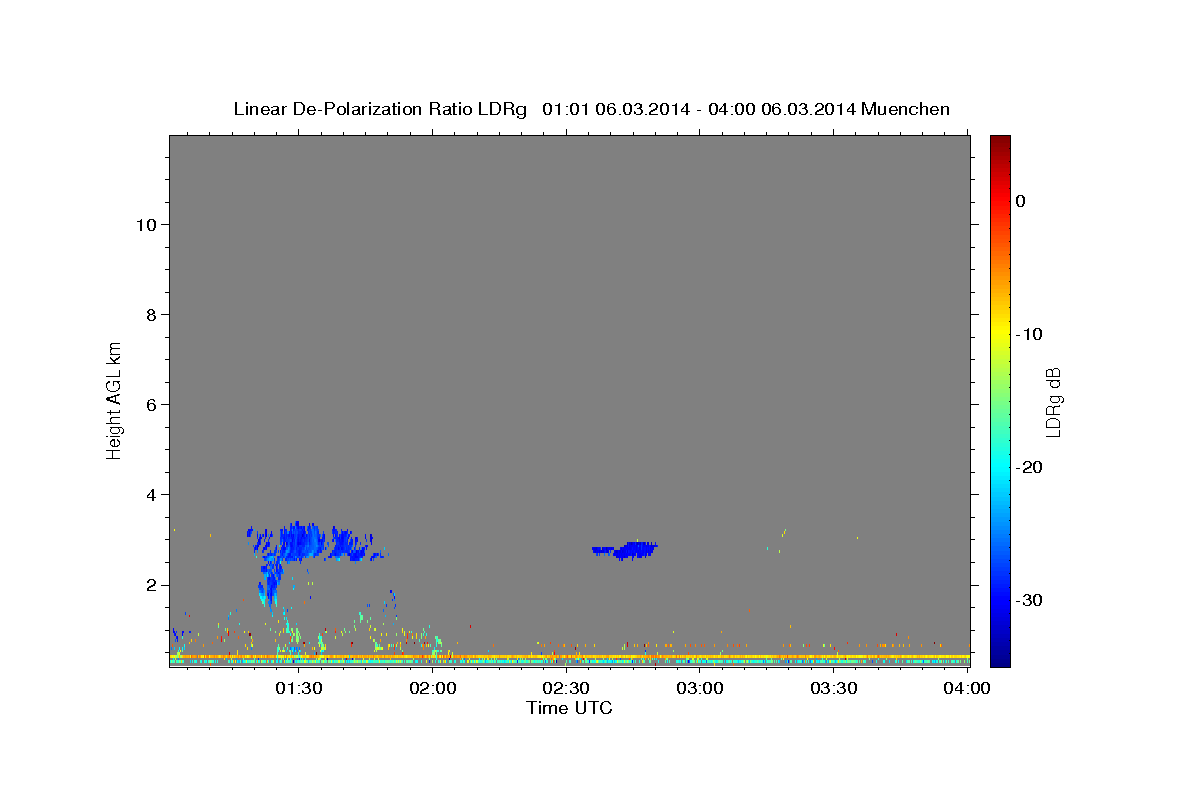Click the 01:30 time tick label
This screenshot has height=800, width=1200.
coord(298,688)
